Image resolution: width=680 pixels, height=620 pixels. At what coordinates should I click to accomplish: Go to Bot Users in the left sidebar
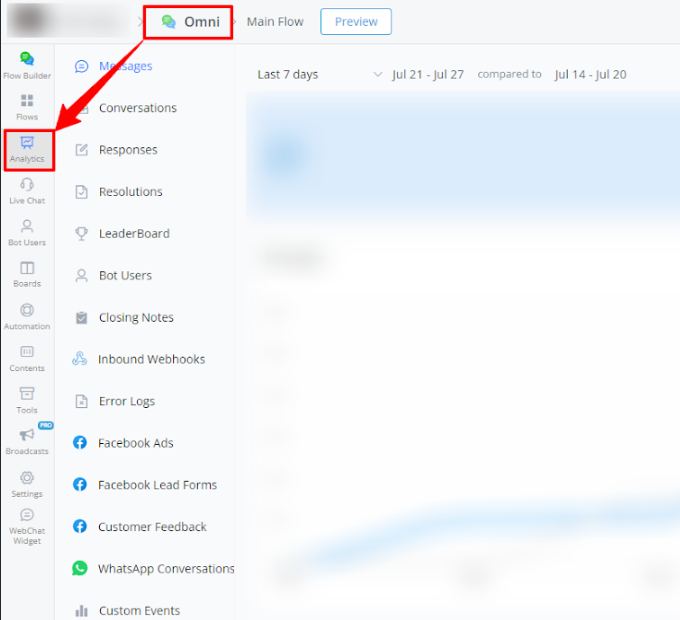point(27,232)
